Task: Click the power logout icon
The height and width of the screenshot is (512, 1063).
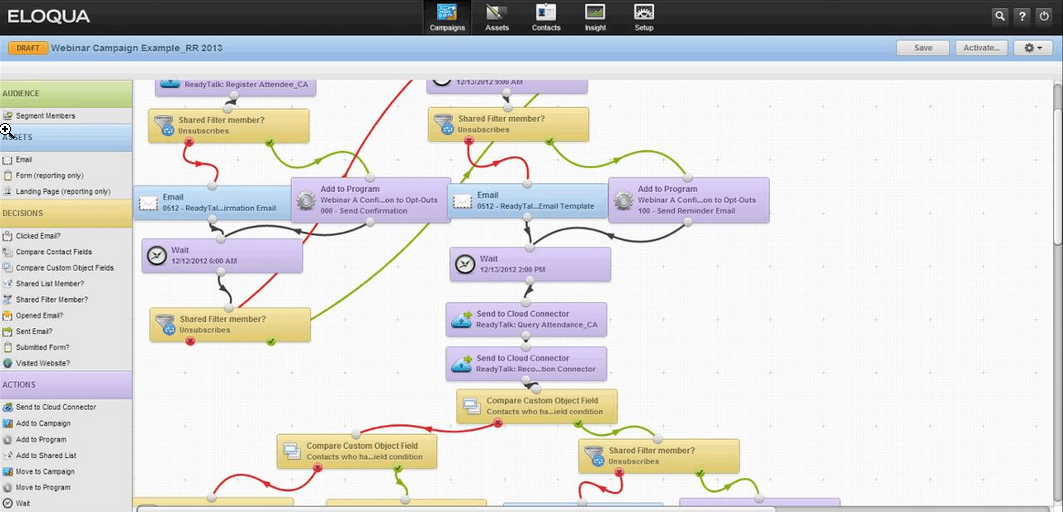Action: (1045, 16)
